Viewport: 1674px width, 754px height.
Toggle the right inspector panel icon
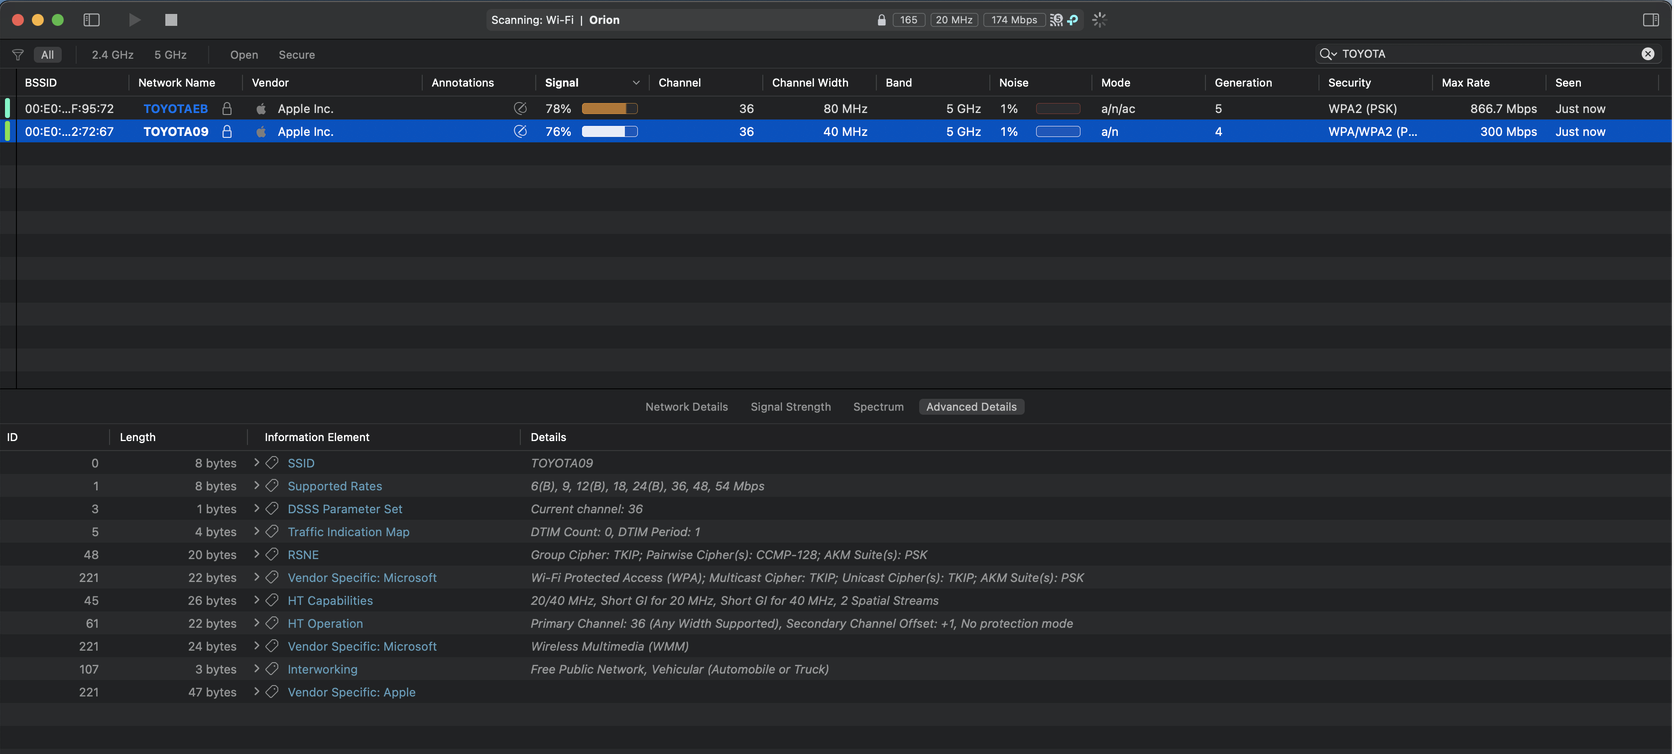1651,20
